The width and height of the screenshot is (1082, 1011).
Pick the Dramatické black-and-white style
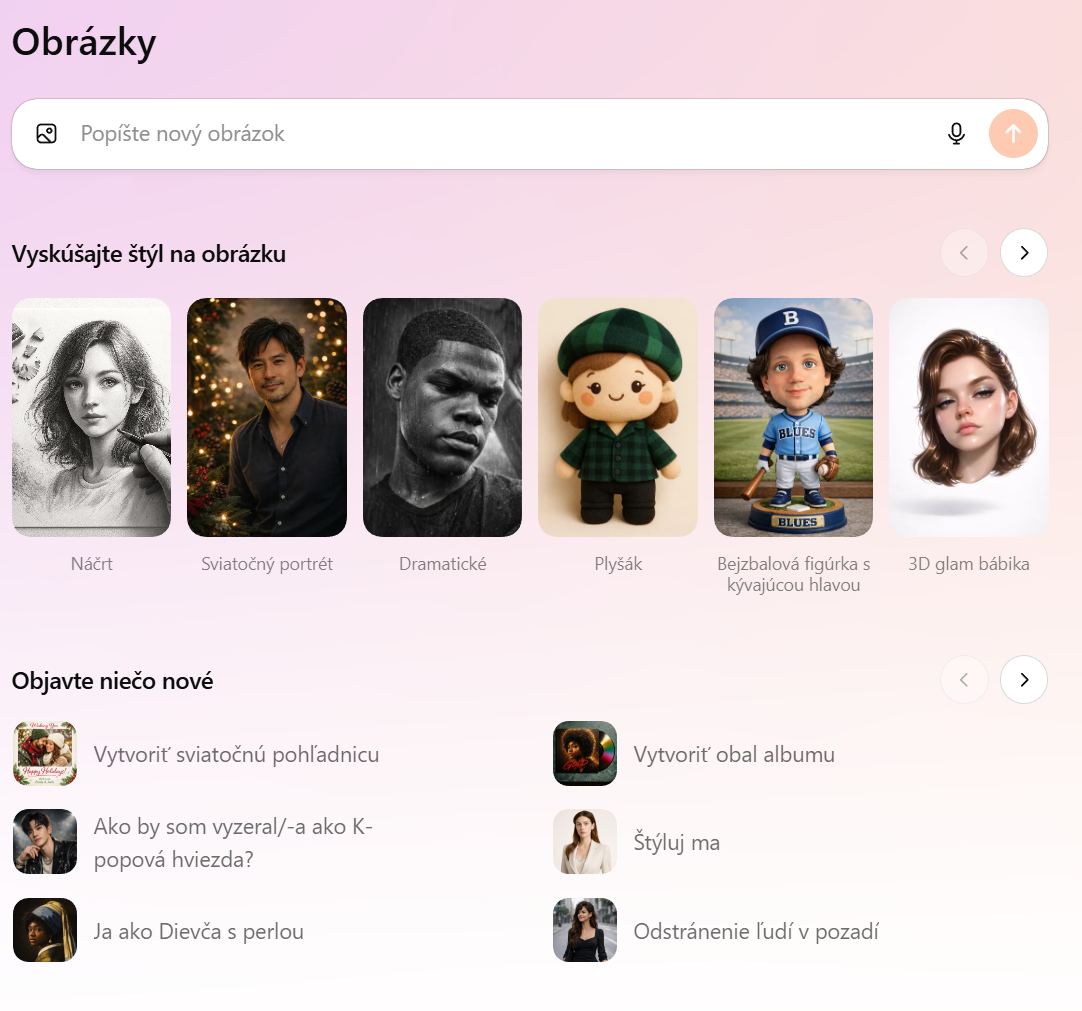pos(442,417)
